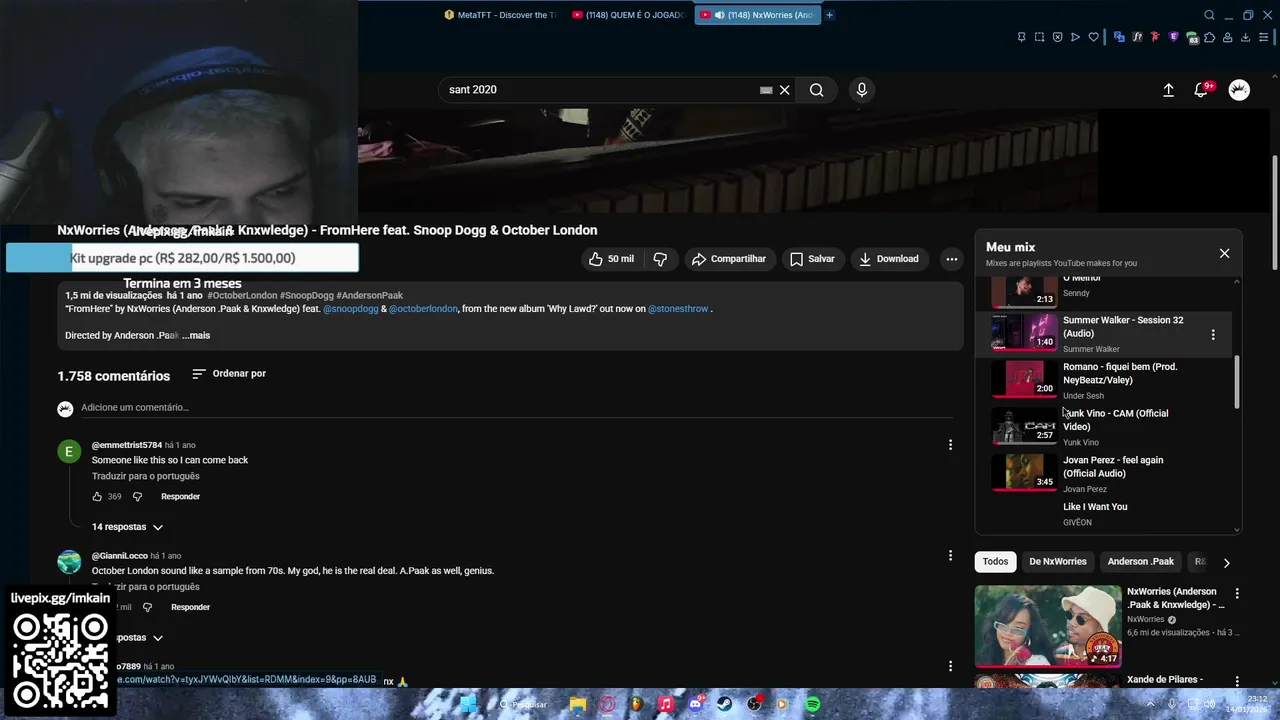Click the like button with 50 mil
The width and height of the screenshot is (1280, 720).
coord(611,259)
